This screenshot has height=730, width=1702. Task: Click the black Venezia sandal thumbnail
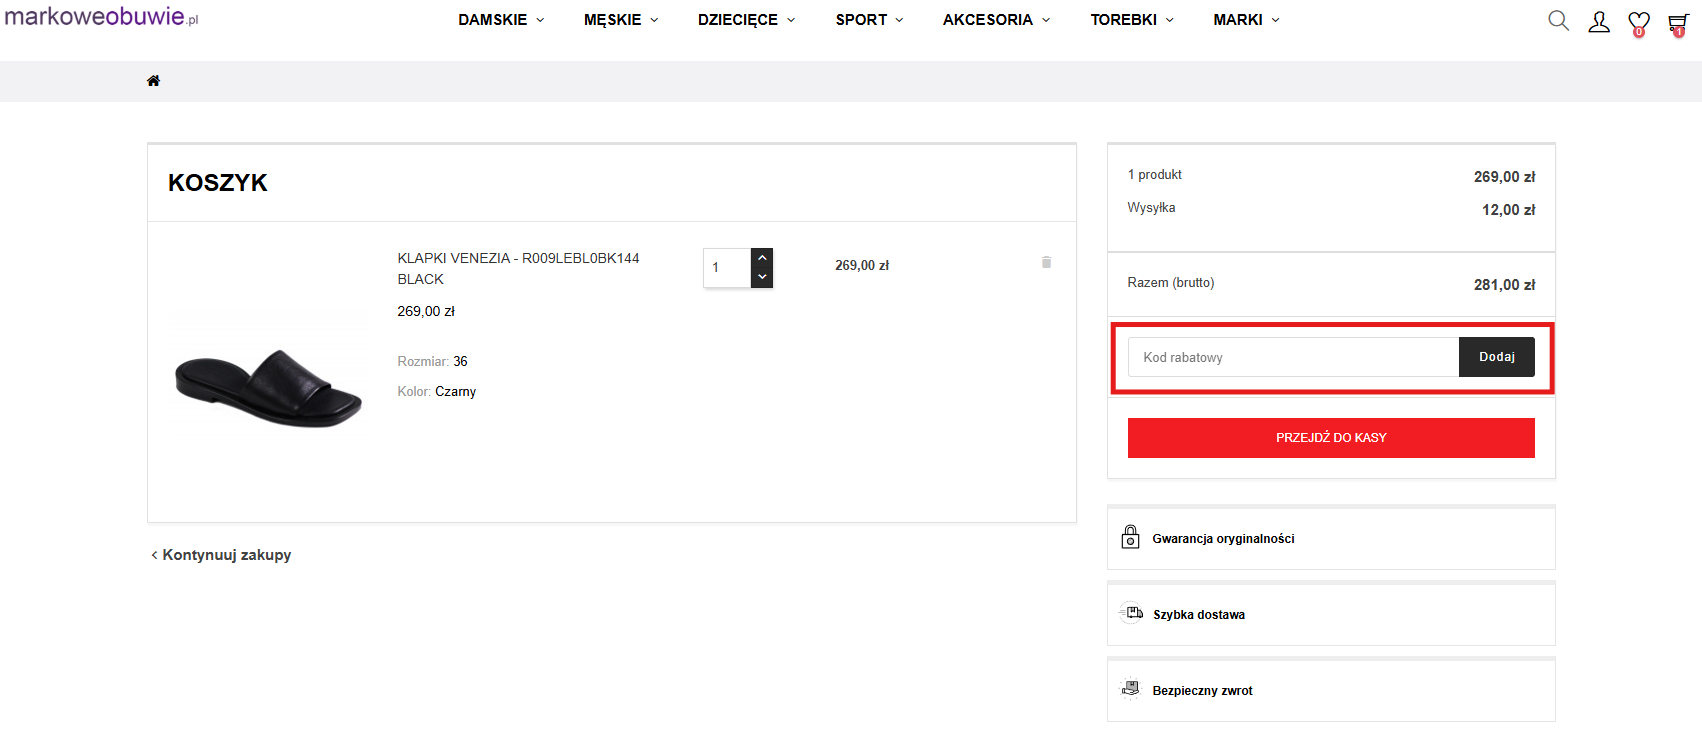pyautogui.click(x=268, y=387)
